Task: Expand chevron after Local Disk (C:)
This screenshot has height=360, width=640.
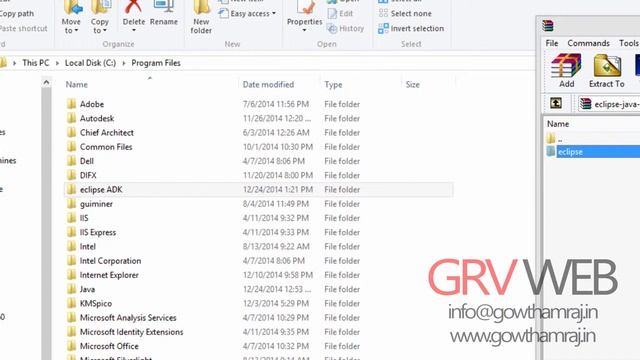Action: click(x=124, y=63)
